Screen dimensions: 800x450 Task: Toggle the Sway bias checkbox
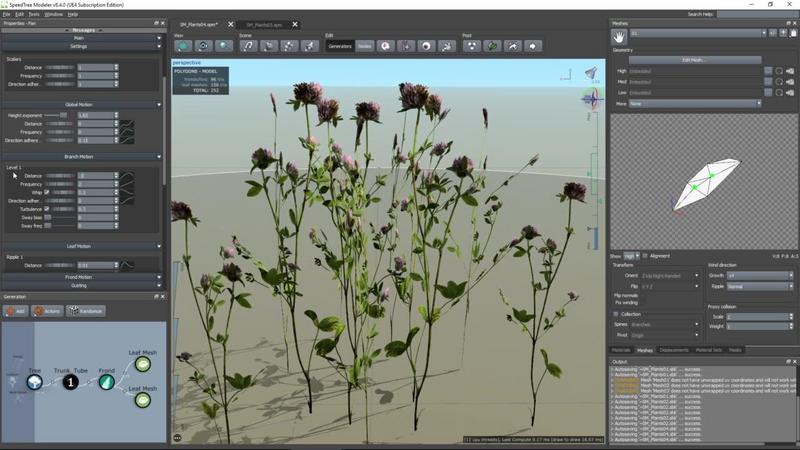click(47, 217)
